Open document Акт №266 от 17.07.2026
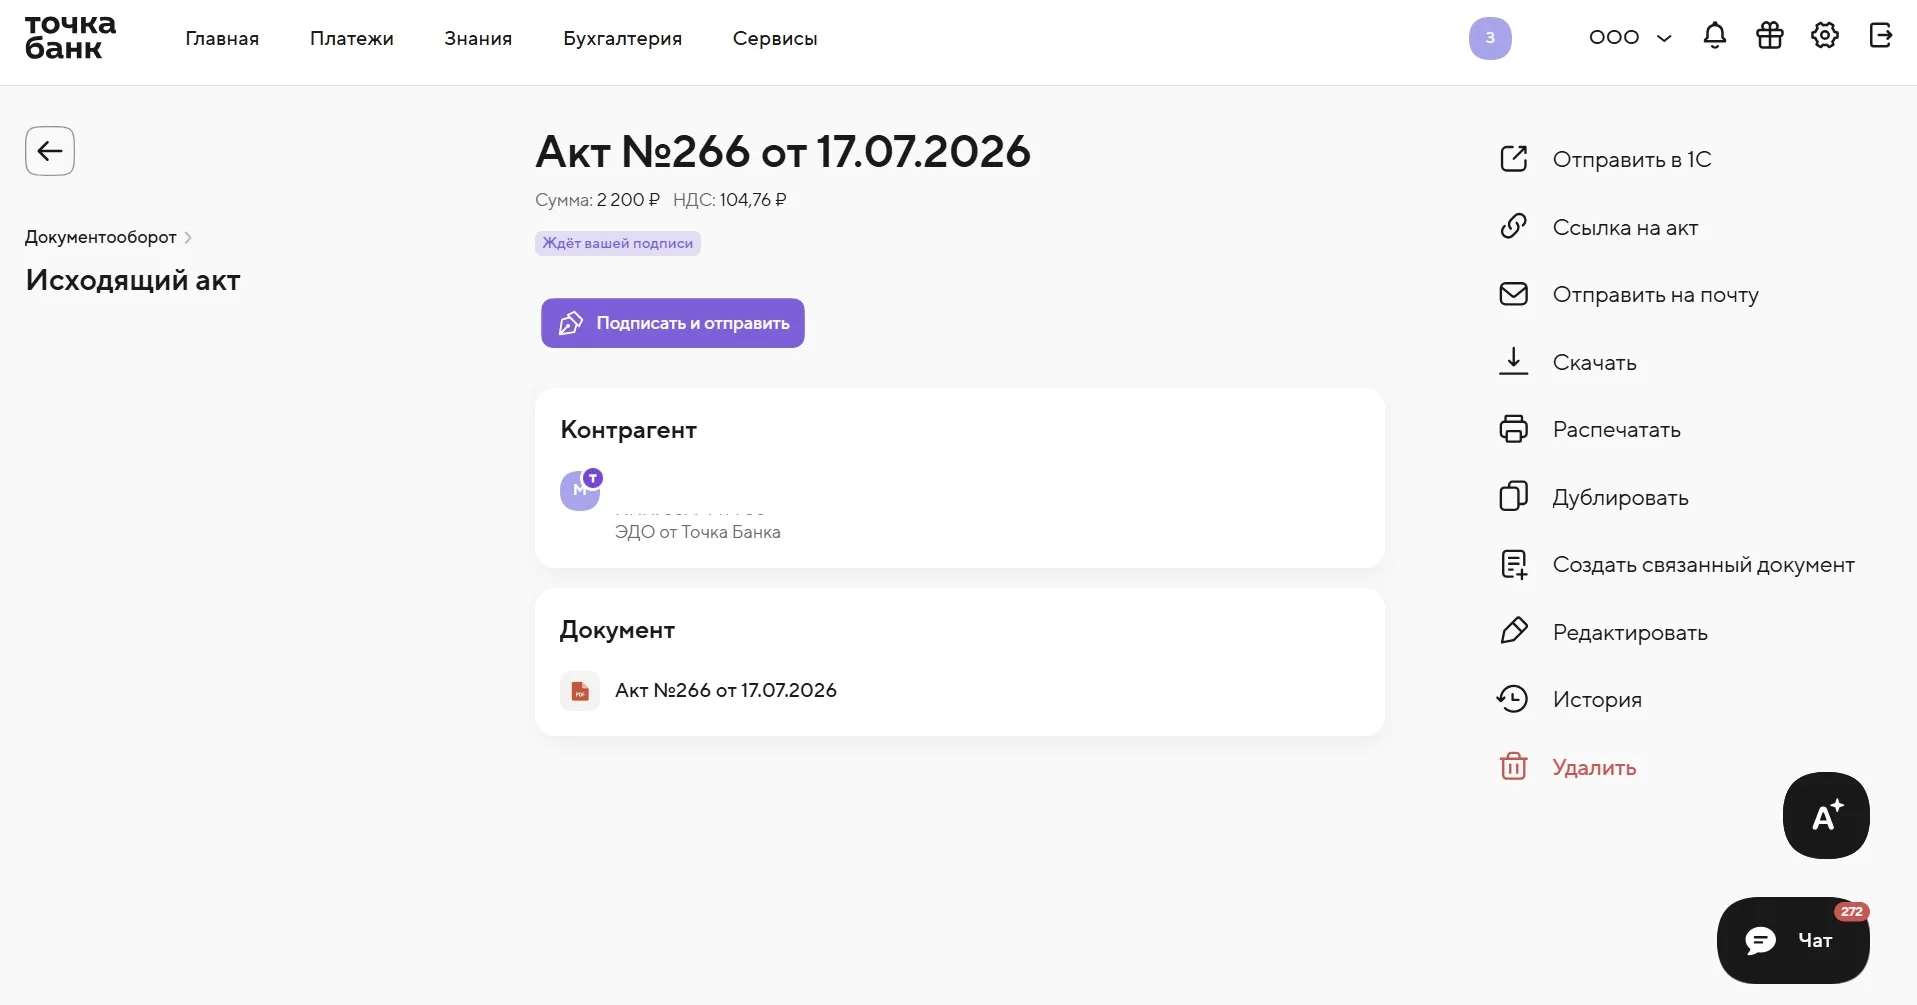This screenshot has height=1005, width=1917. click(725, 690)
